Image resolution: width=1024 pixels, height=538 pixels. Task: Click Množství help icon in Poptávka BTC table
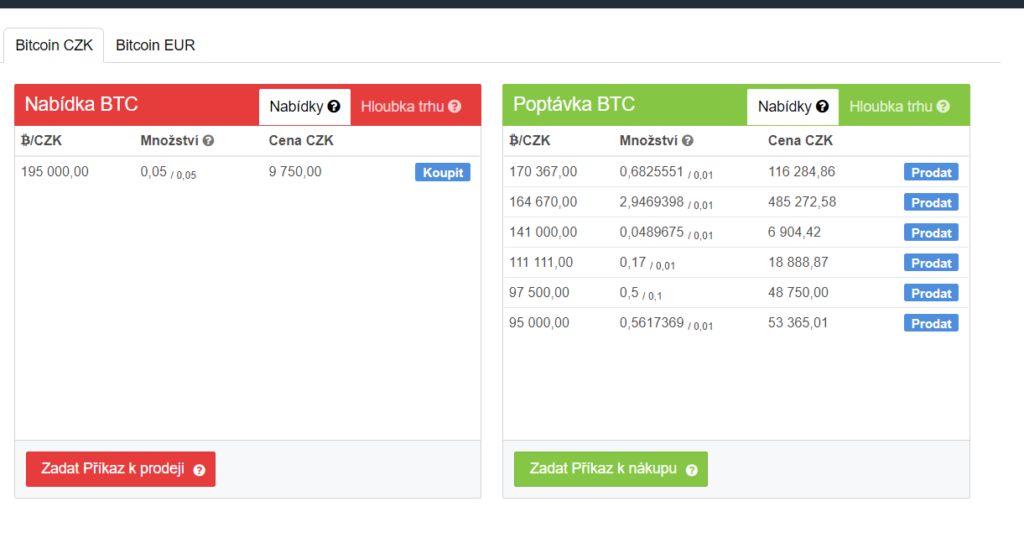(x=688, y=140)
